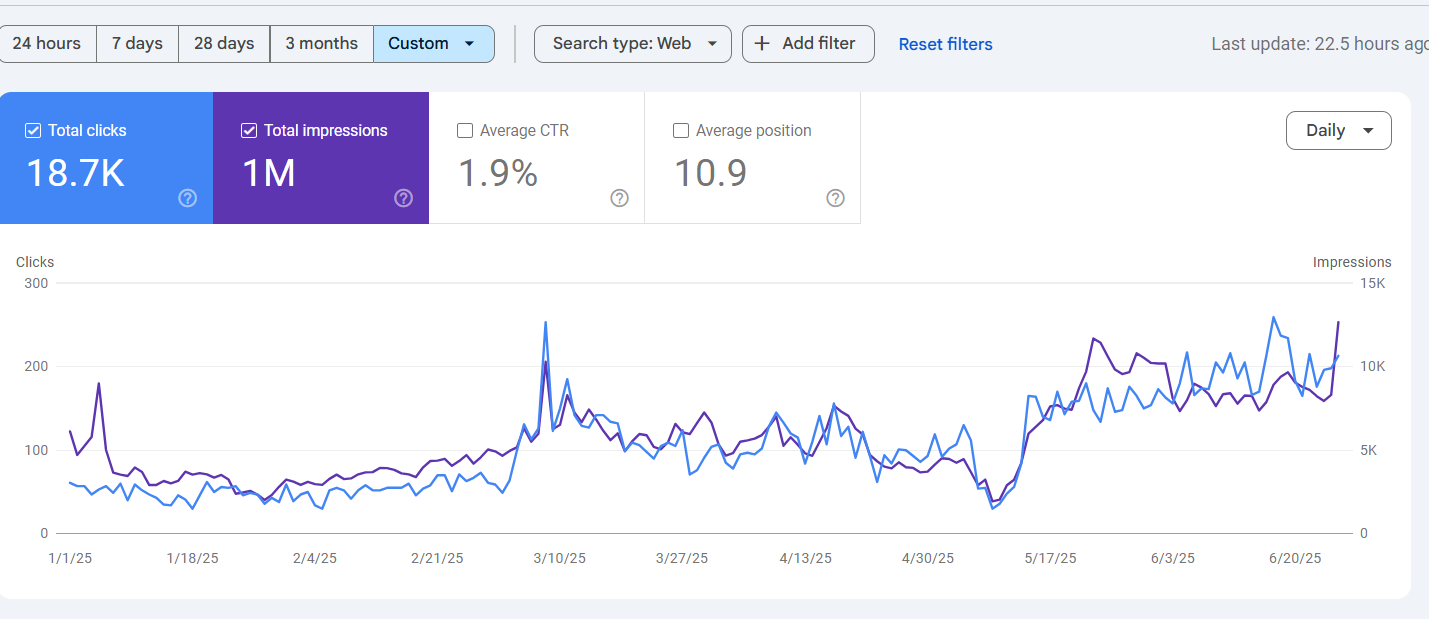This screenshot has width=1429, height=619.
Task: Click help icon on Total clicks card
Action: point(187,198)
